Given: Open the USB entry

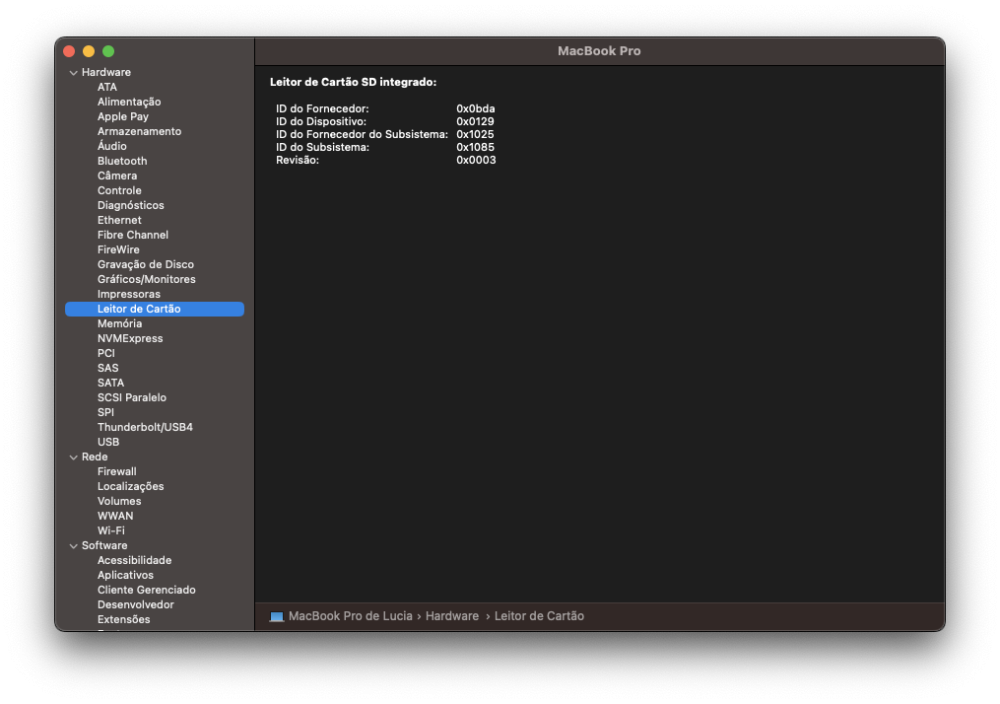Looking at the screenshot, I should pos(108,442).
